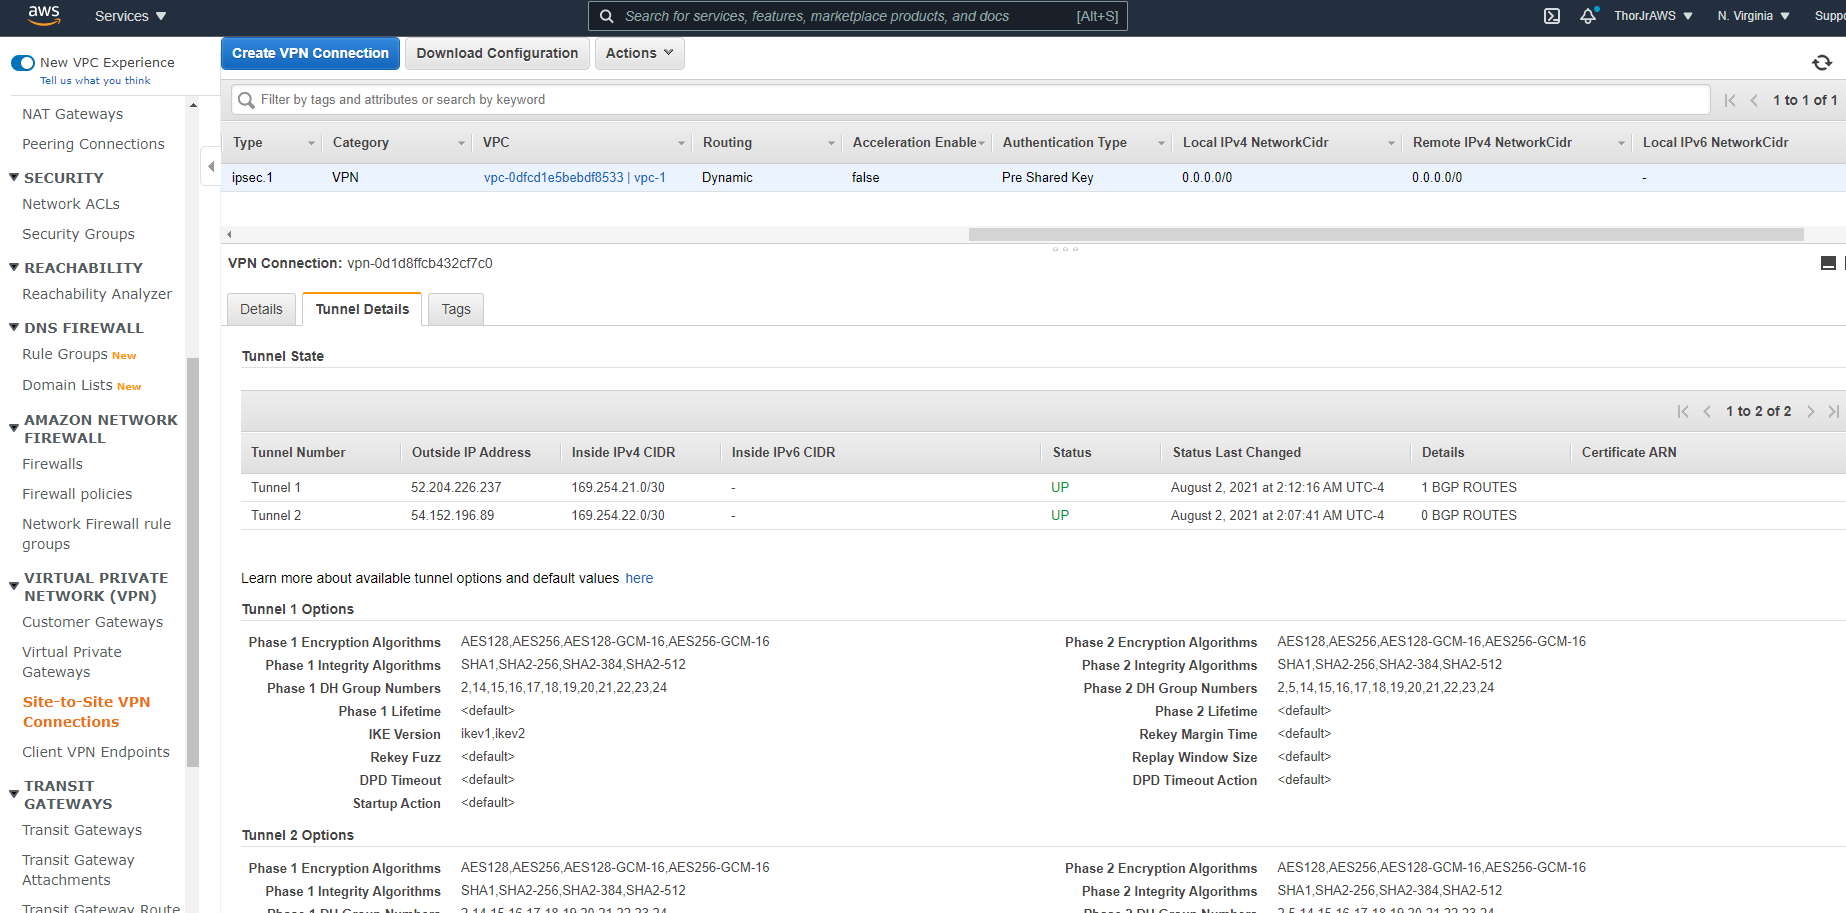Click the 1 BGP ROUTES detail
This screenshot has width=1846, height=913.
pyautogui.click(x=1469, y=487)
